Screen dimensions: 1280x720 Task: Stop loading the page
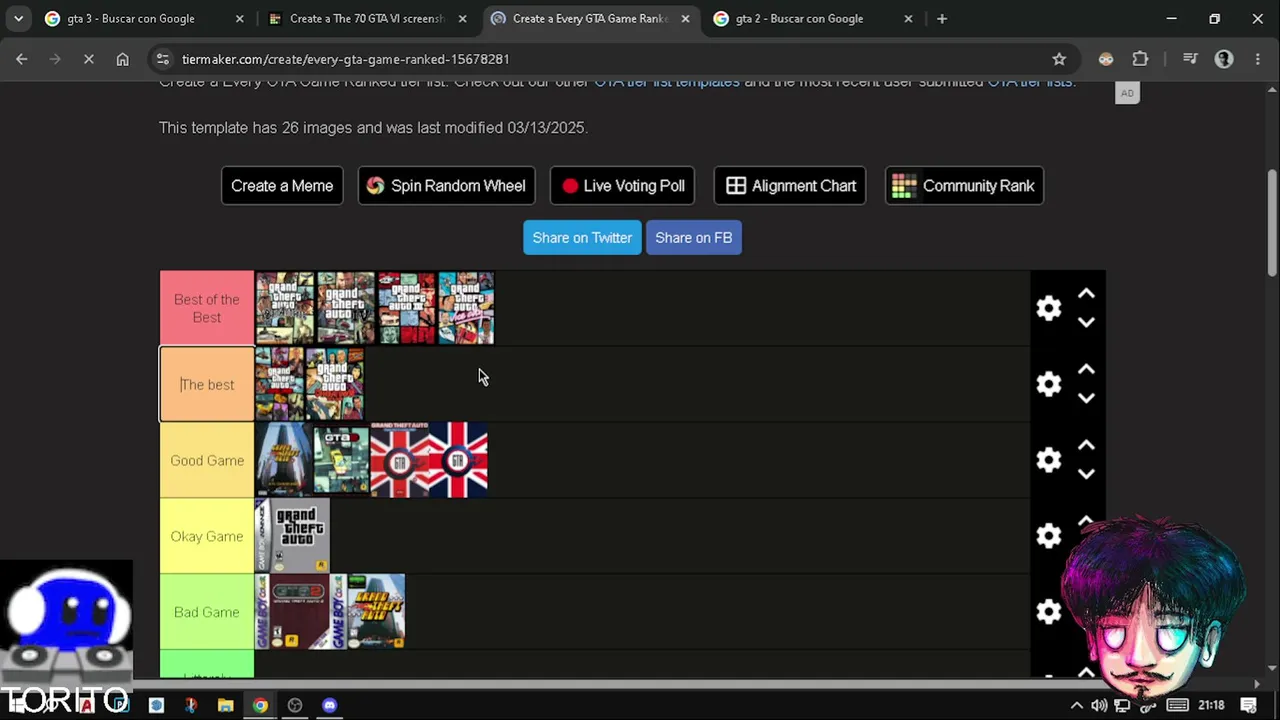(x=88, y=59)
